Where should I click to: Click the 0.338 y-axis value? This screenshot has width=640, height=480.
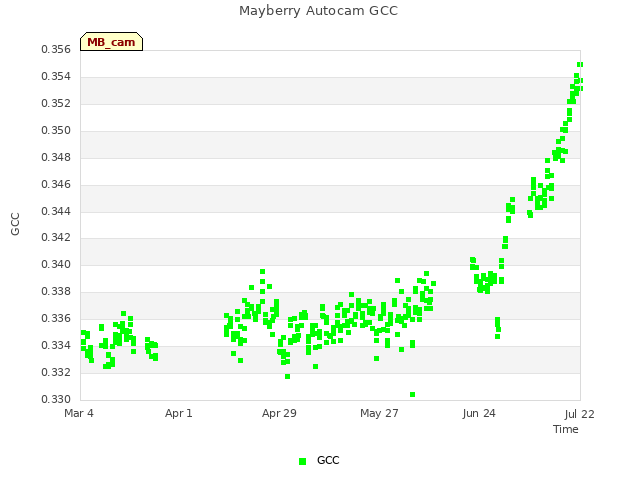click(56, 291)
